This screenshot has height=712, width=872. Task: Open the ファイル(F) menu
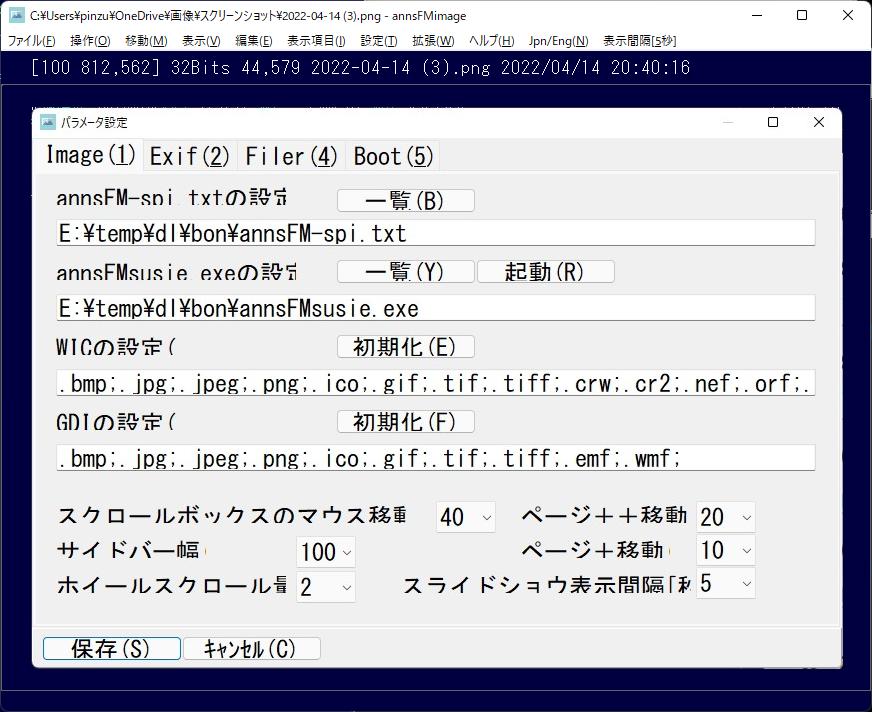click(x=31, y=41)
